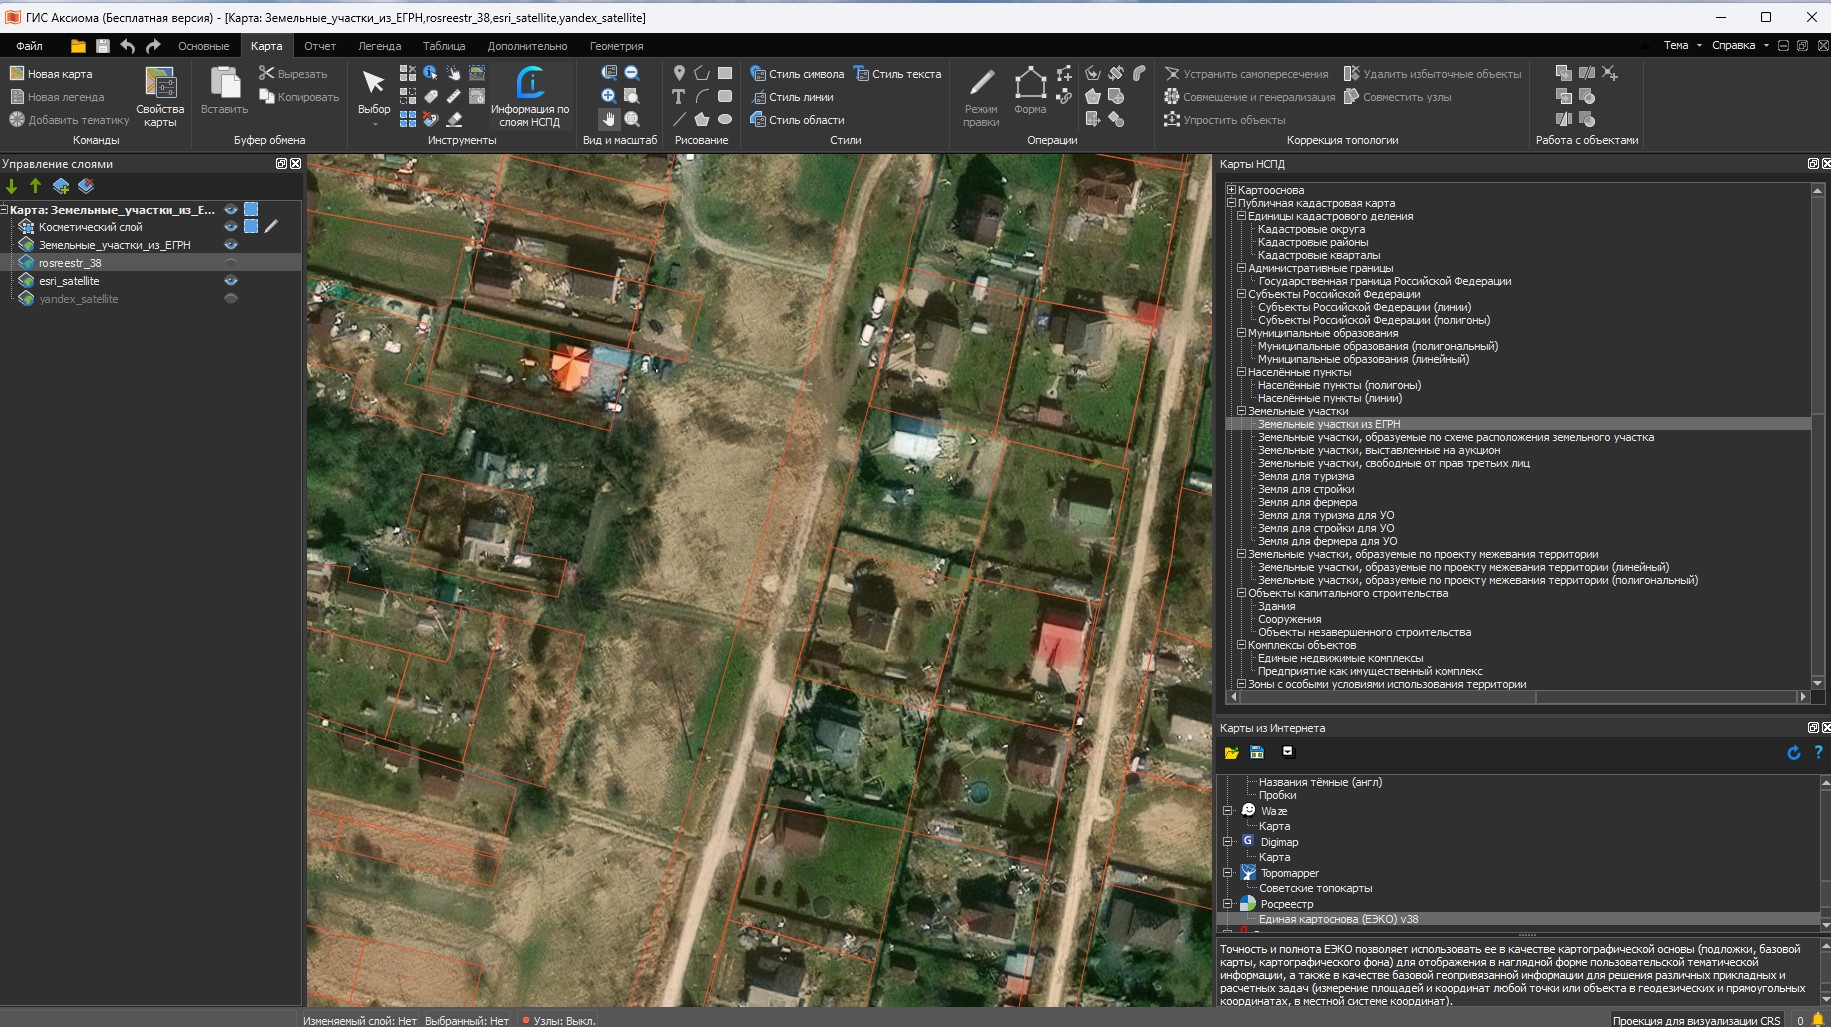Click the ruler measure tool

click(x=453, y=96)
